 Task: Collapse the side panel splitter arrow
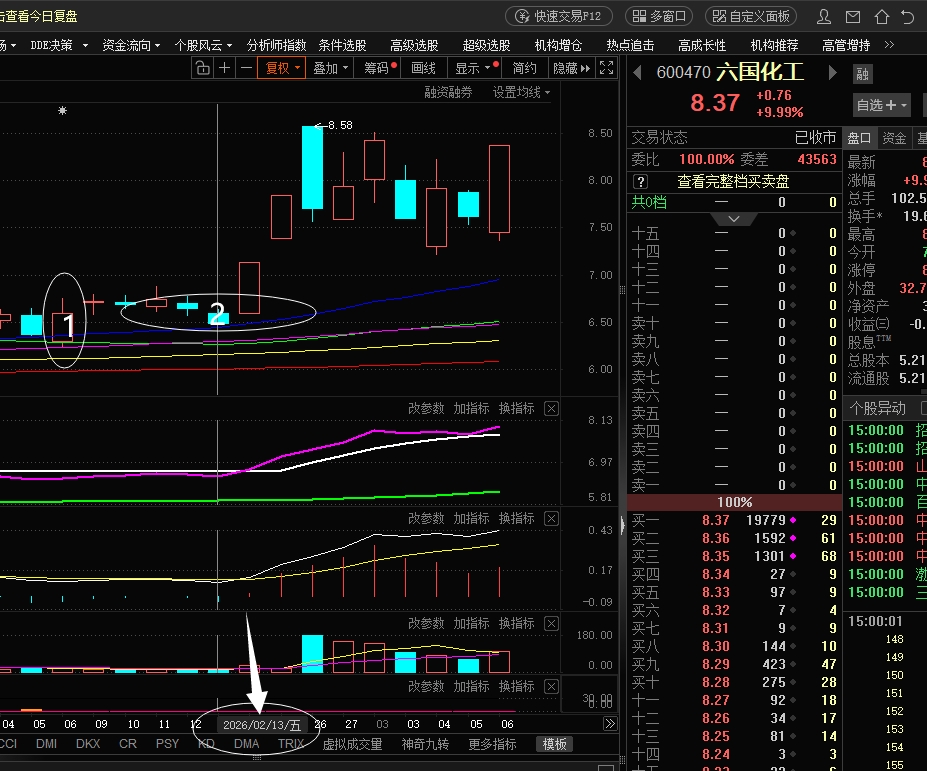(x=622, y=526)
